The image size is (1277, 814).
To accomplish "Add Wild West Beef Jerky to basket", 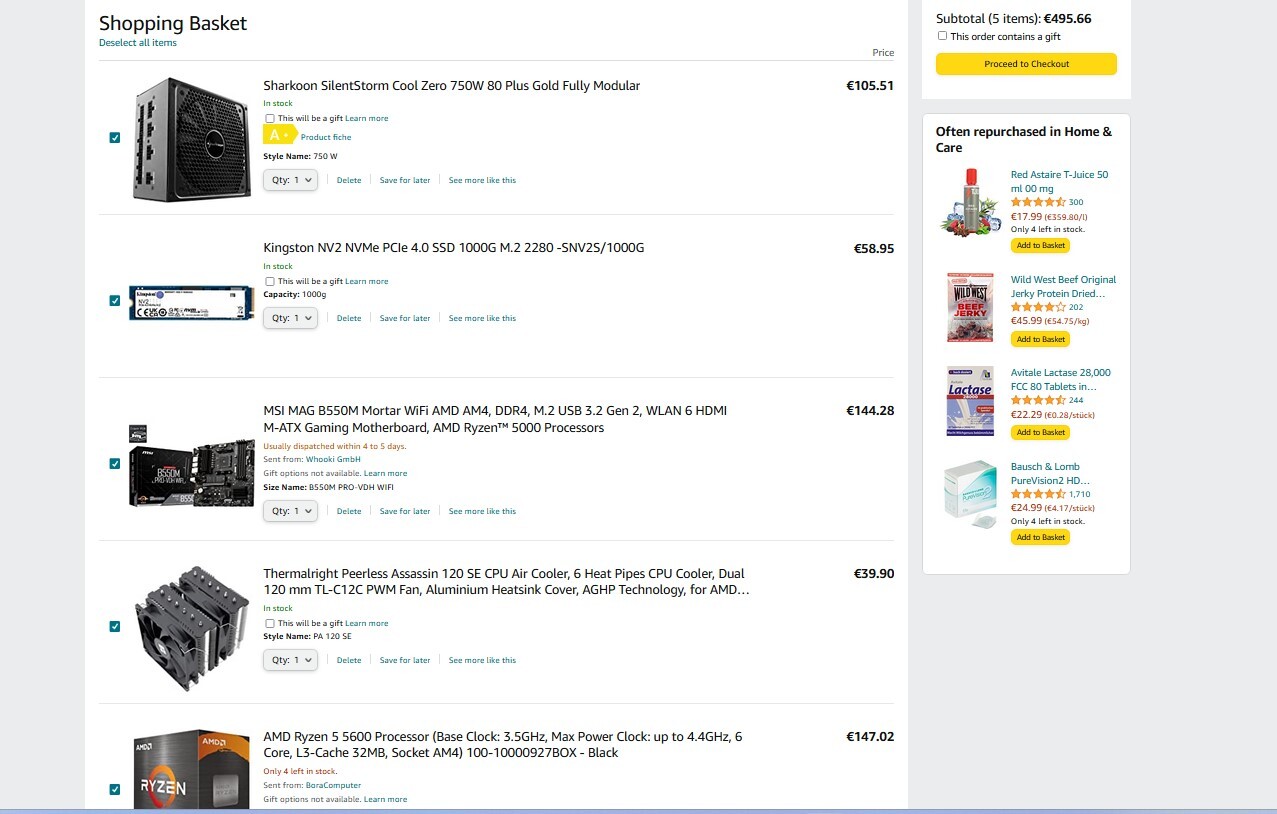I will 1040,339.
